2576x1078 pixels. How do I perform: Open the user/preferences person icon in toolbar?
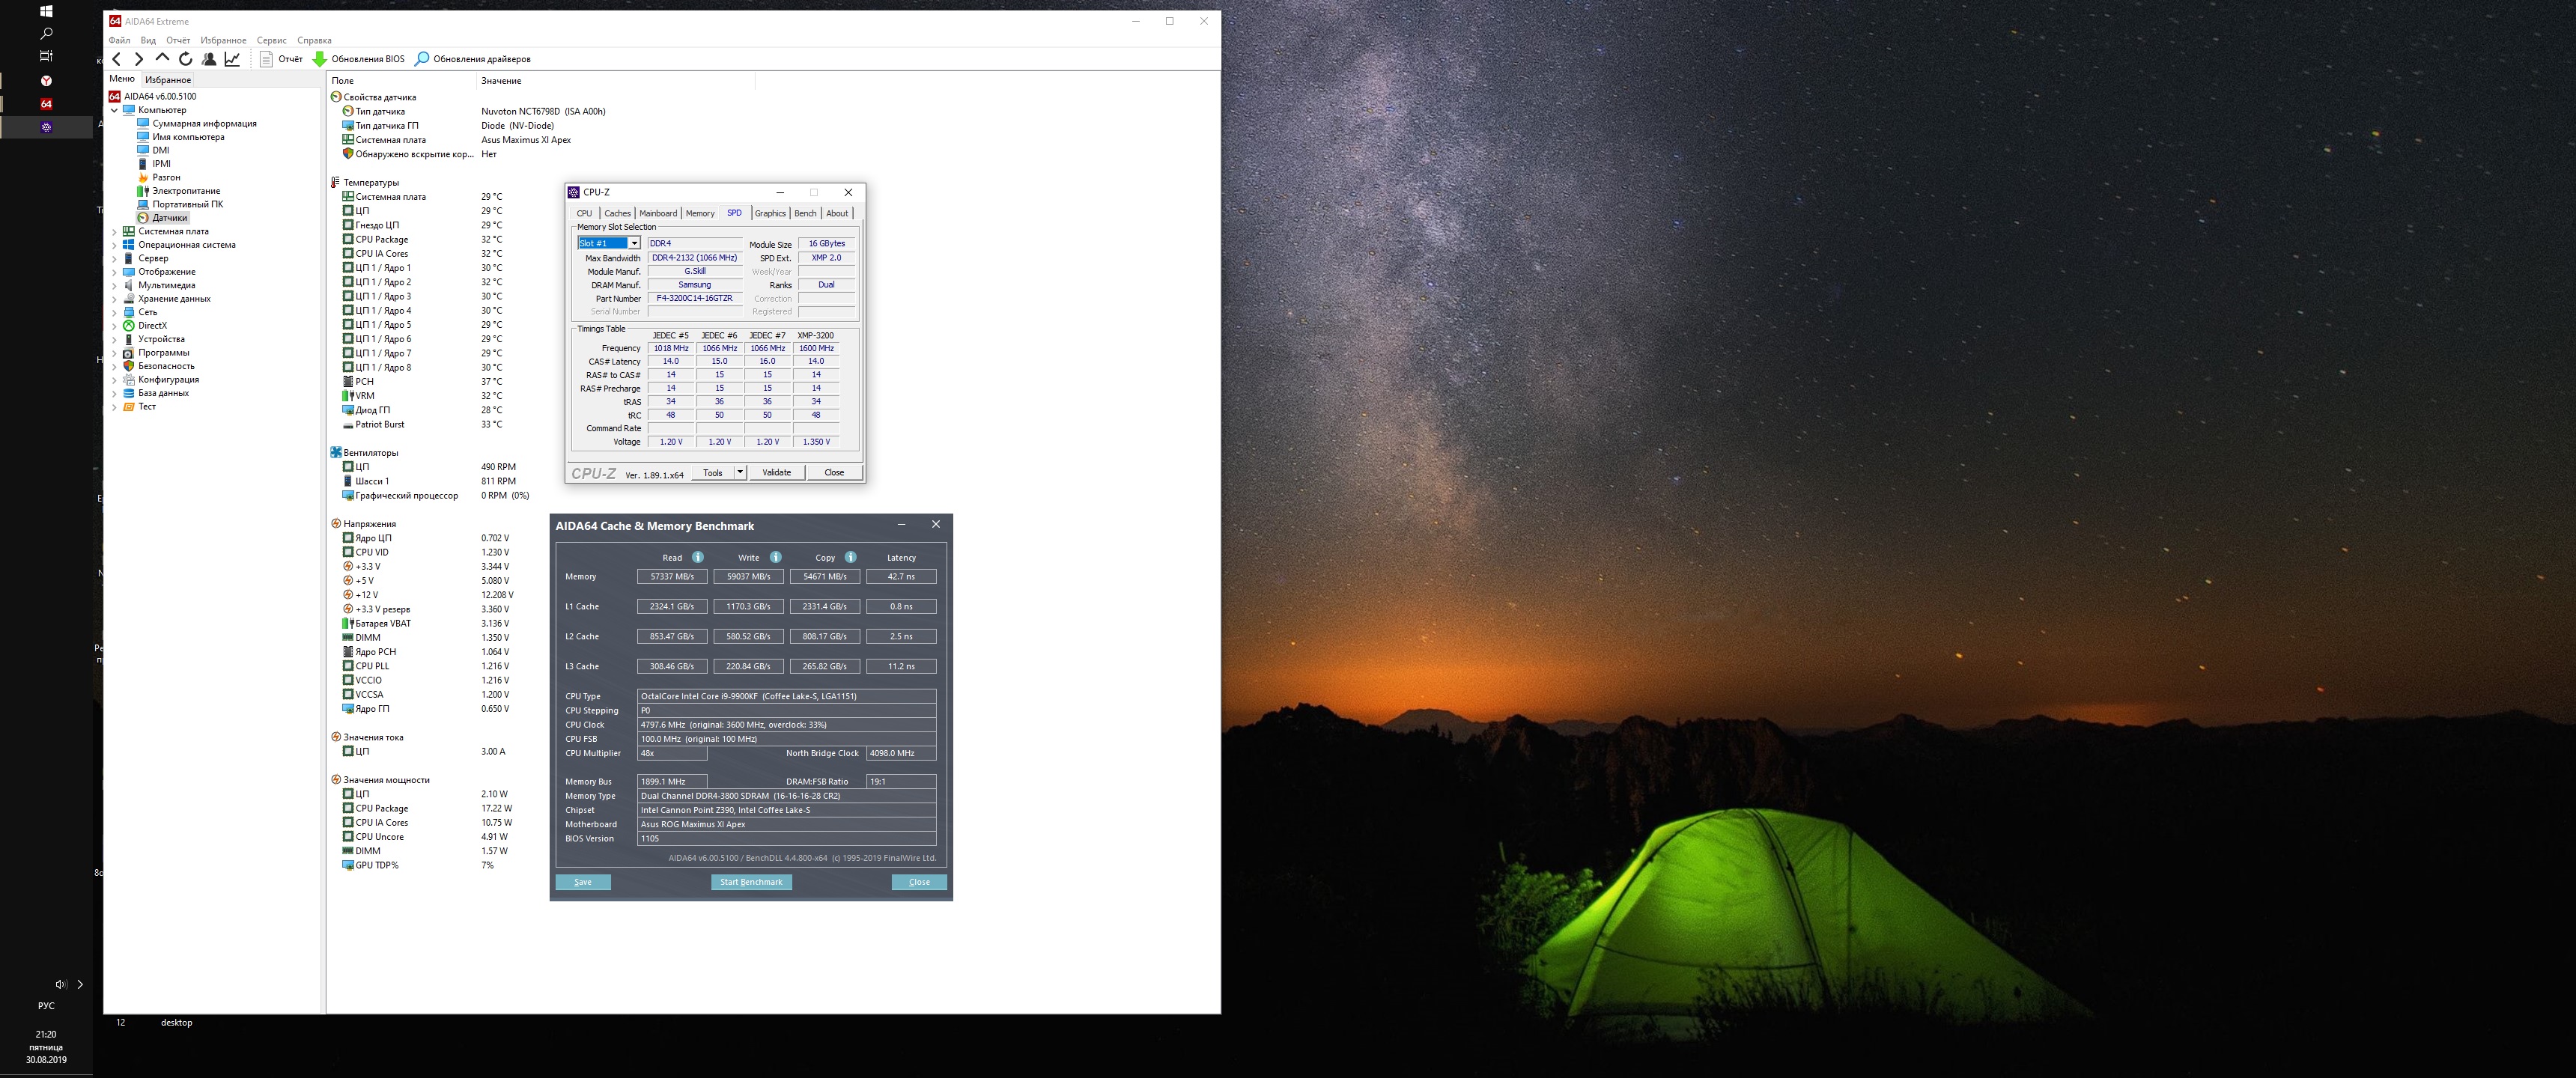click(208, 59)
